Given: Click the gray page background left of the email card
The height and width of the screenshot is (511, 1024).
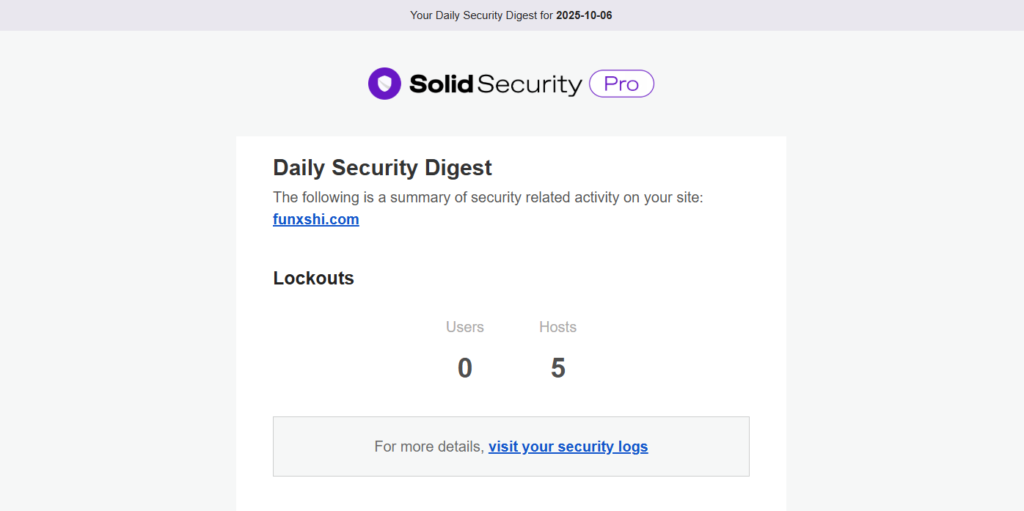Looking at the screenshot, I should click(118, 300).
